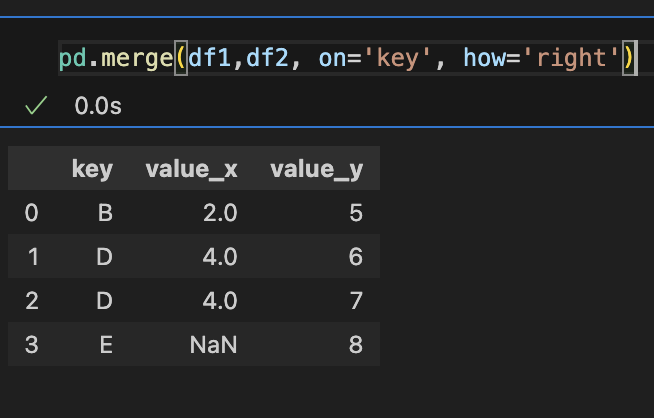Click the df1 argument in the code
Viewport: 654px width, 418px height.
[210, 58]
